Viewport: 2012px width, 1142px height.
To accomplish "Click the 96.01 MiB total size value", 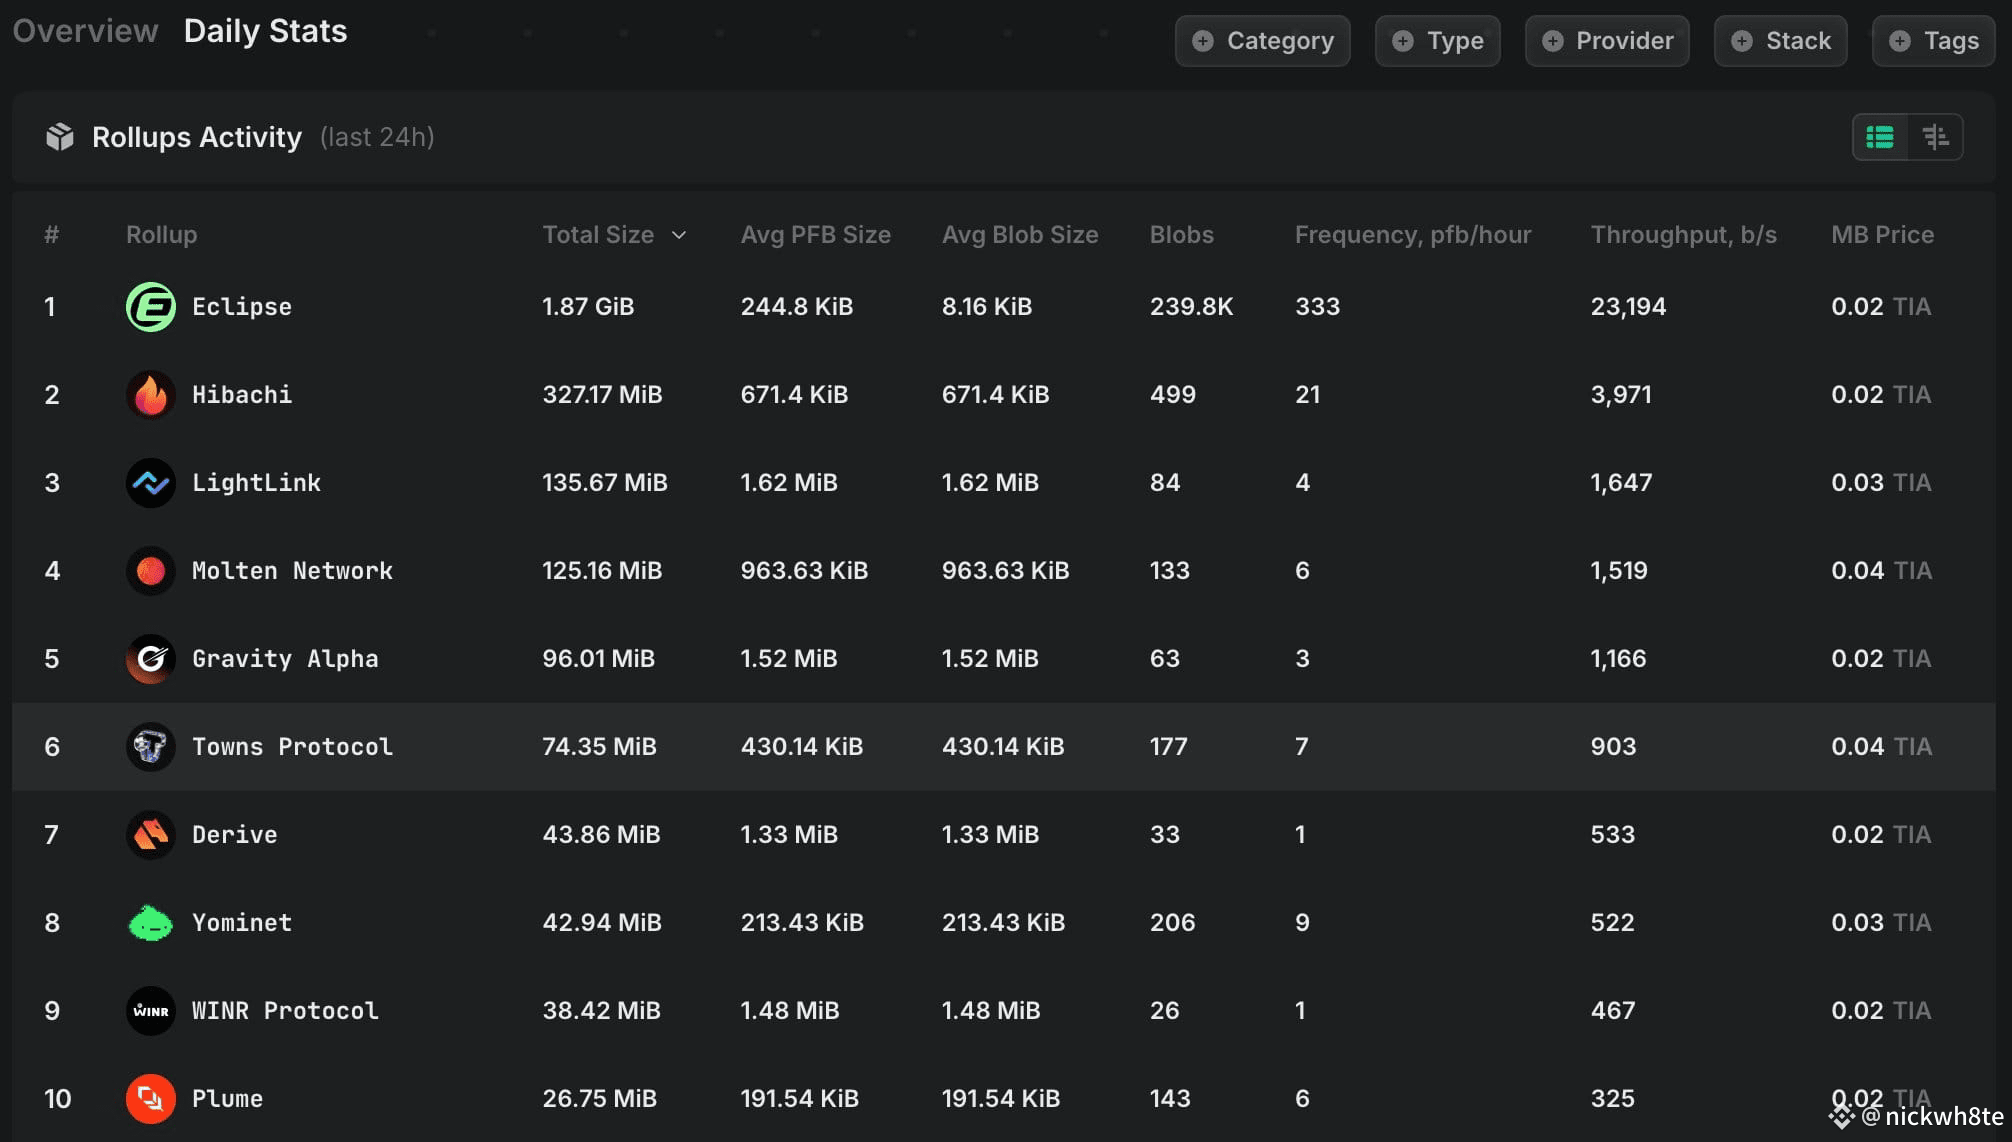I will point(598,659).
